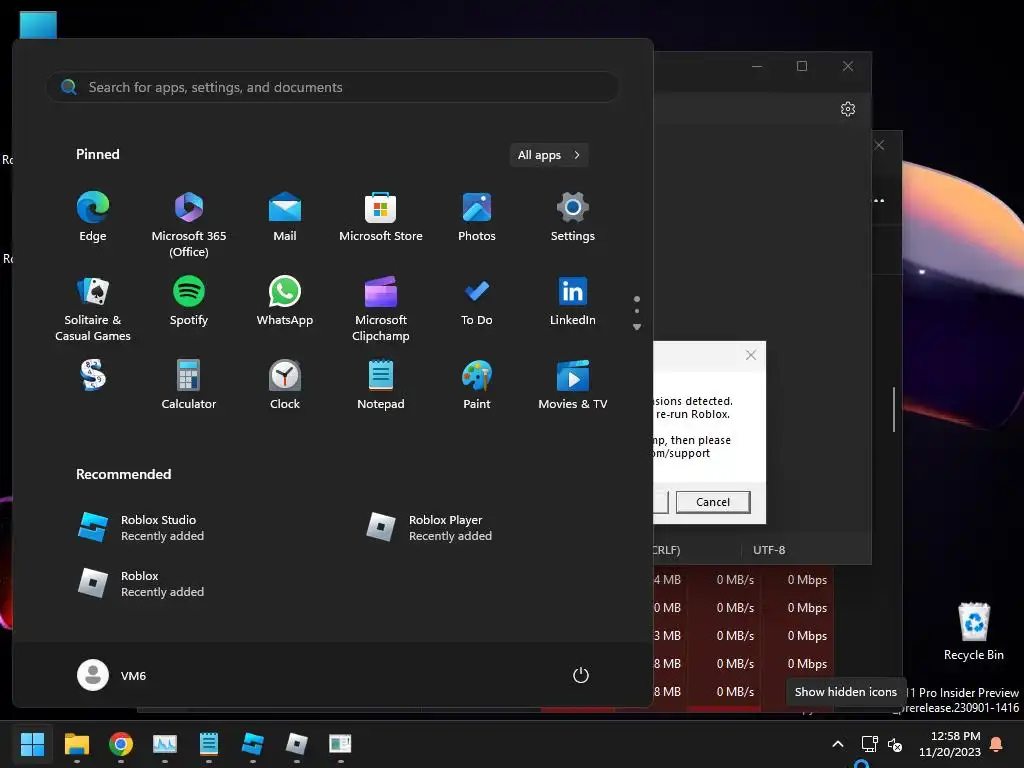Select the Recycle Bin desktop icon

tap(974, 632)
